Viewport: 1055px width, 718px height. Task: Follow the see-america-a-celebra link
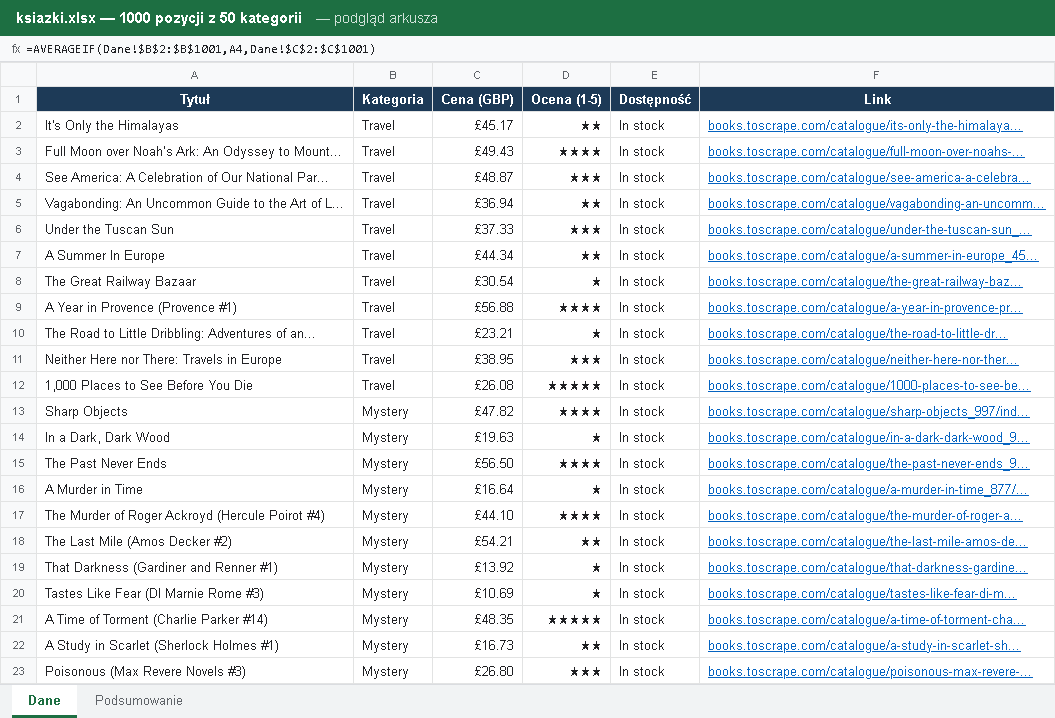869,178
